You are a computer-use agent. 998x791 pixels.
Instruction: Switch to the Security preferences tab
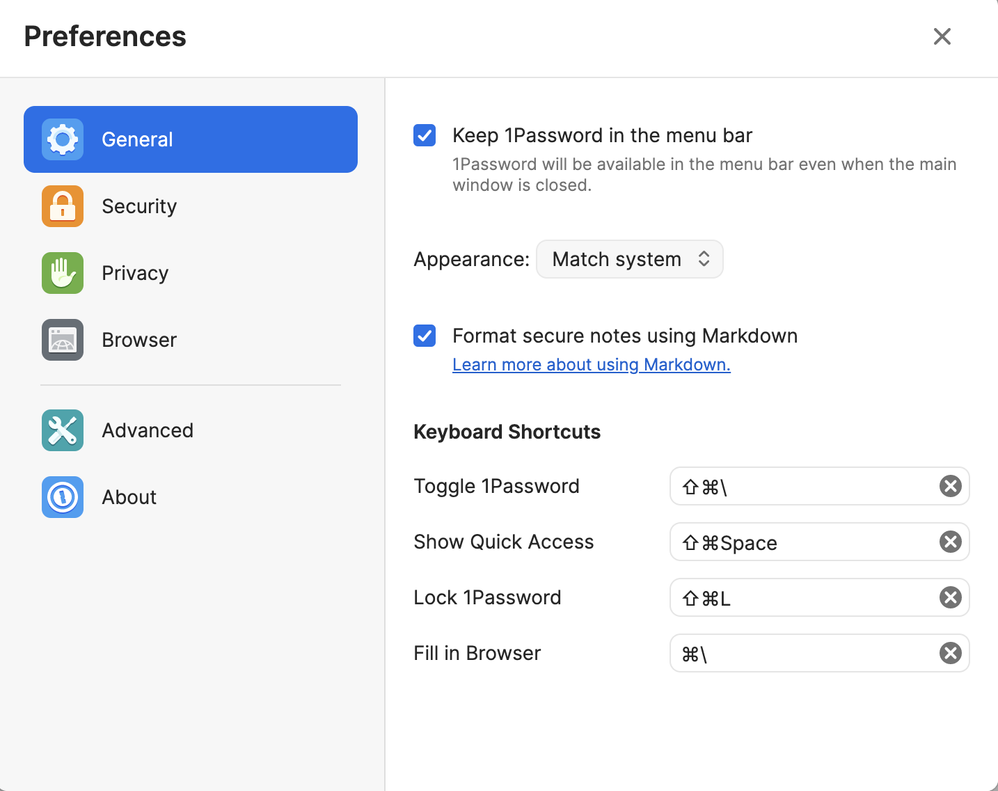[x=139, y=206]
